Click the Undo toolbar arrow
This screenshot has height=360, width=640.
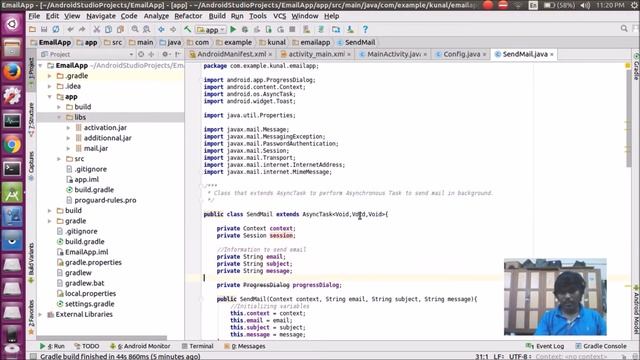tap(71, 29)
